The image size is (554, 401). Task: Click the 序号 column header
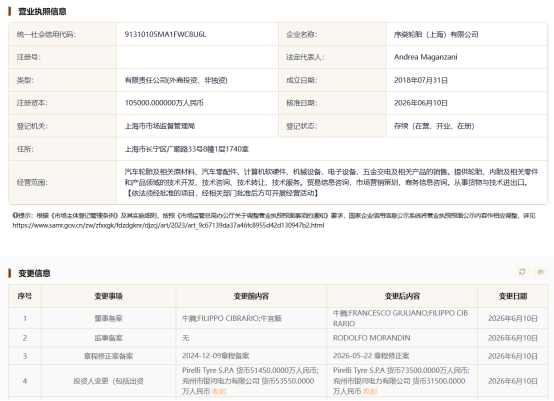(25, 296)
